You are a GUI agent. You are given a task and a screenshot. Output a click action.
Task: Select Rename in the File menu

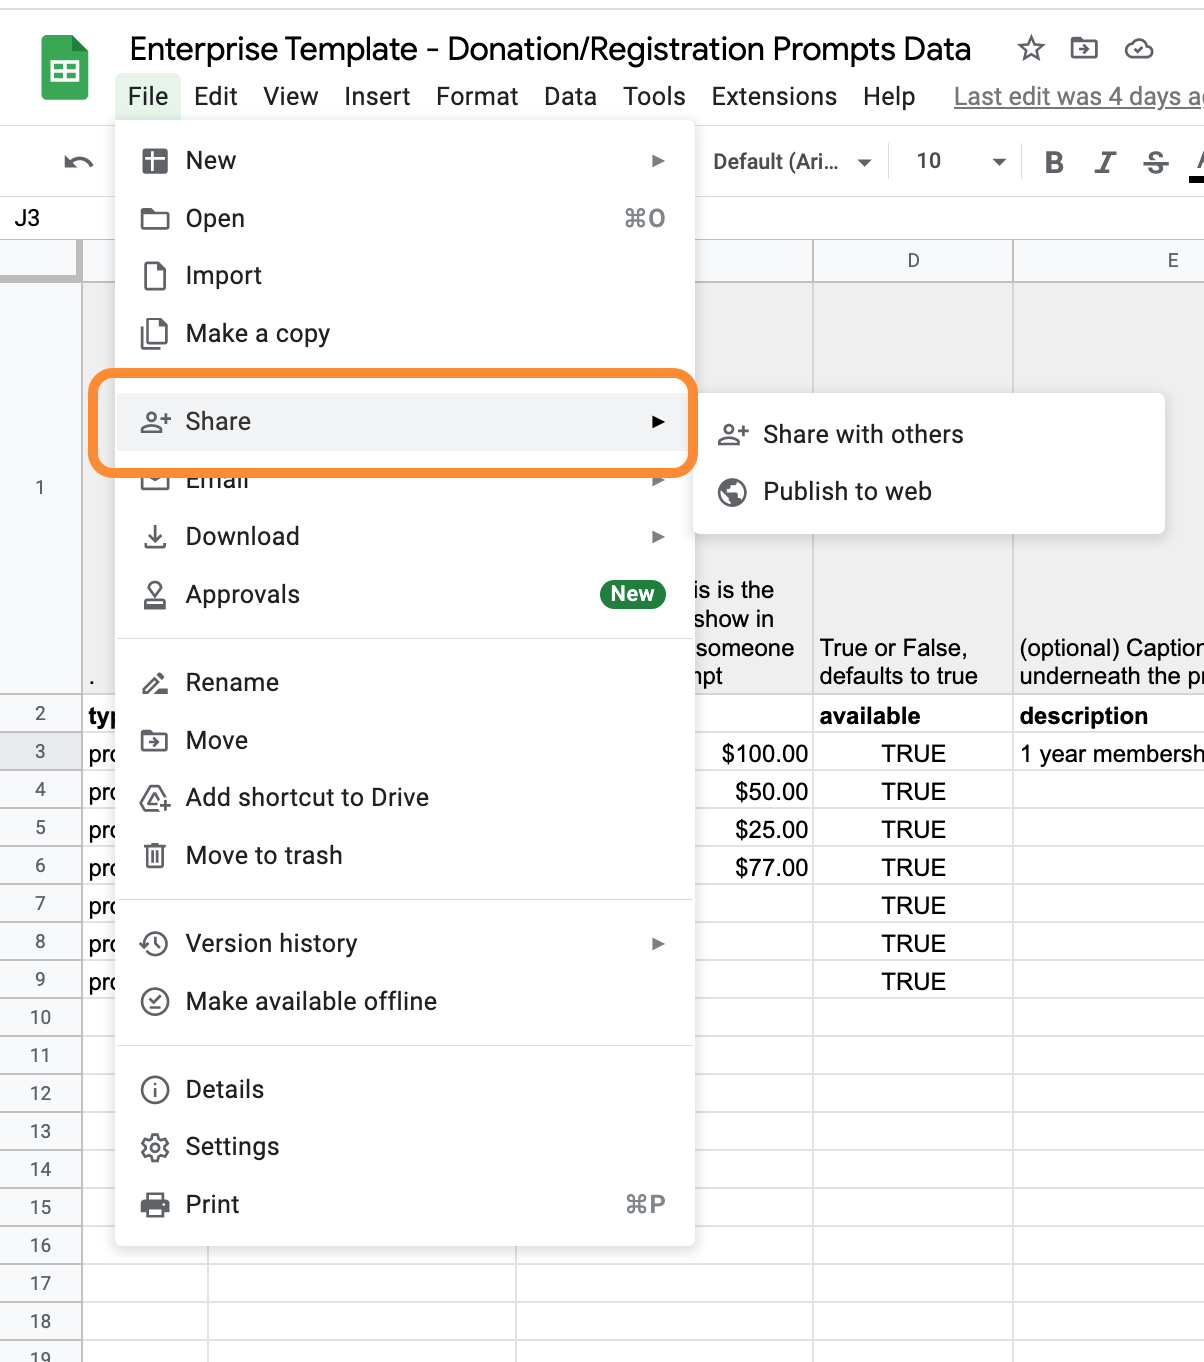(405, 683)
